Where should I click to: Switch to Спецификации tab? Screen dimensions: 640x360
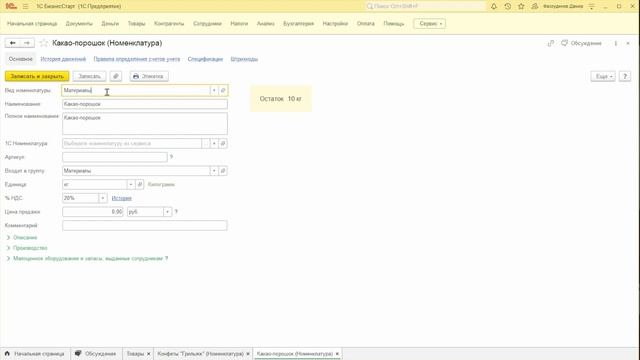pyautogui.click(x=205, y=59)
